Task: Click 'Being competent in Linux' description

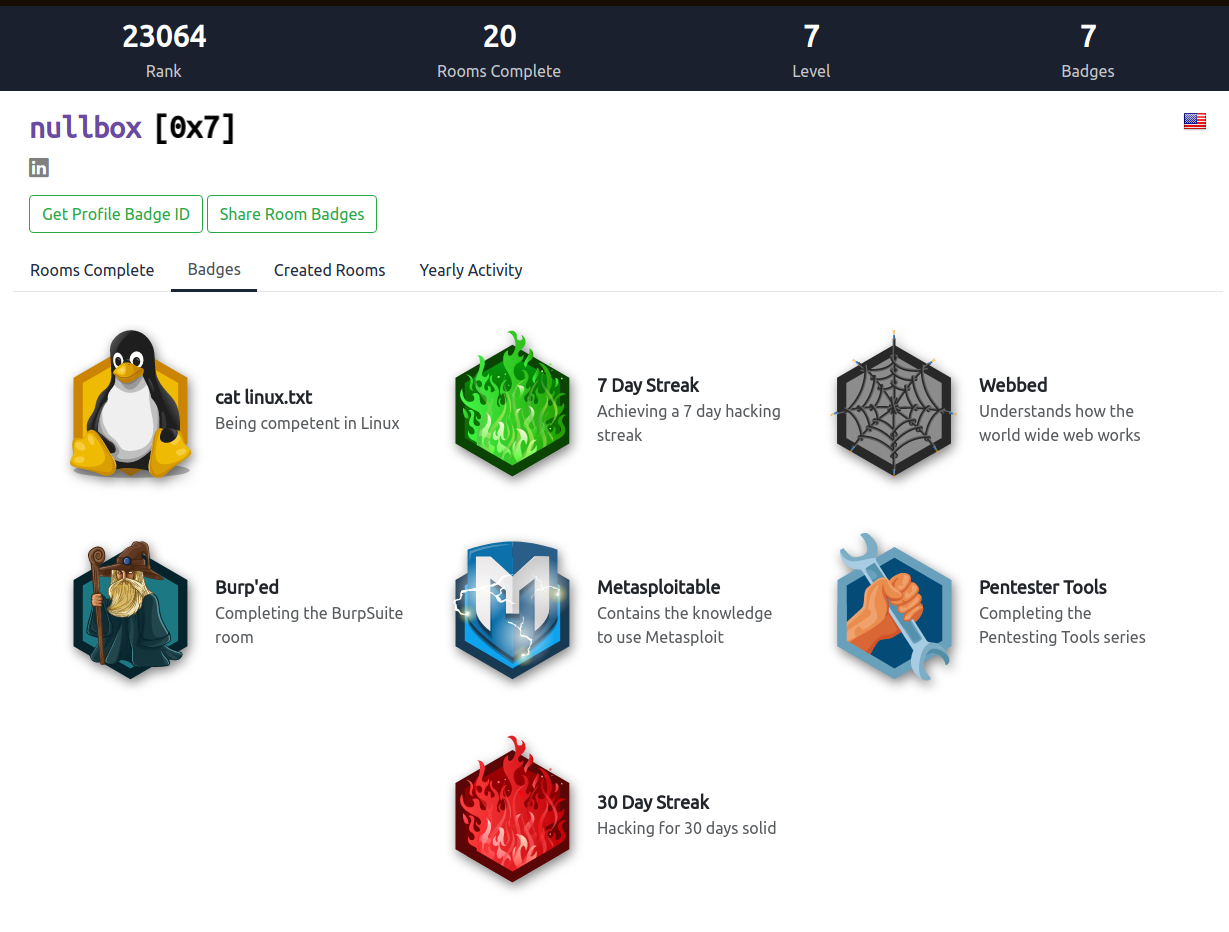Action: 307,423
